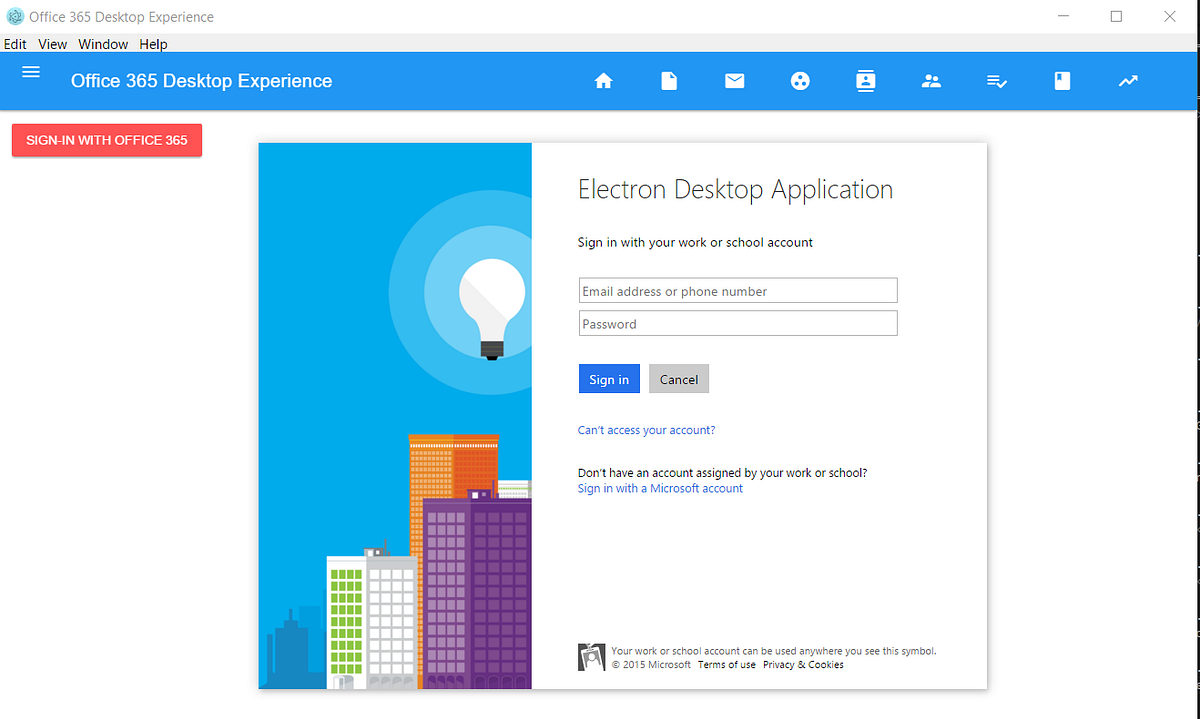This screenshot has height=719, width=1200.
Task: Open the Edit menu
Action: [14, 44]
